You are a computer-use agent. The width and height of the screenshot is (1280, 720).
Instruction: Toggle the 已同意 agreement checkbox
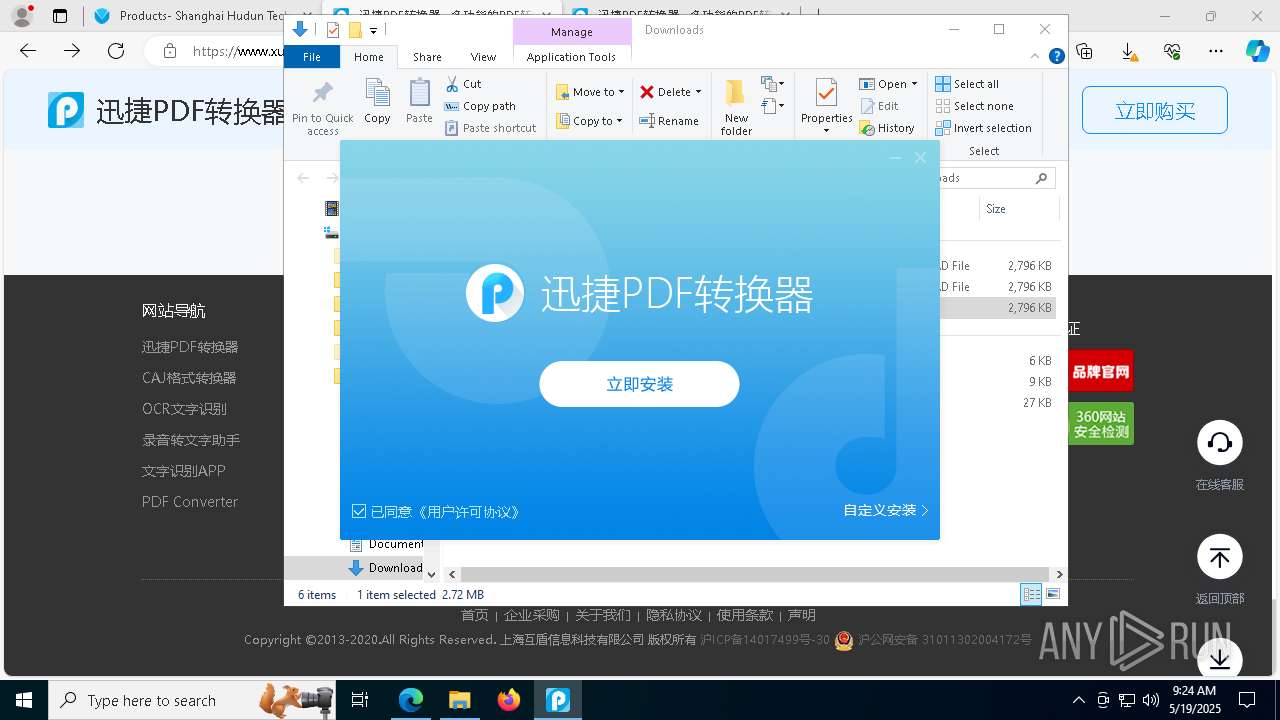[x=359, y=511]
